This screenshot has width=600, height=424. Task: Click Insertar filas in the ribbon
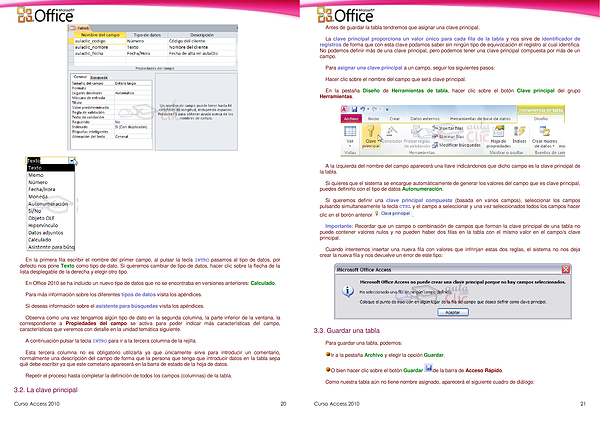pos(448,128)
